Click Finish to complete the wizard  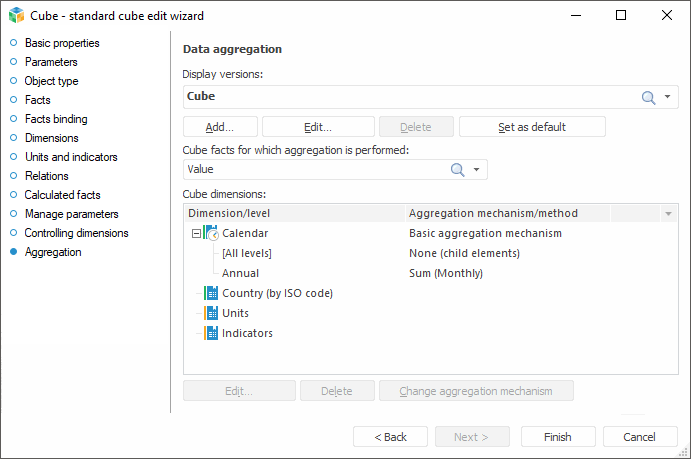pyautogui.click(x=557, y=437)
